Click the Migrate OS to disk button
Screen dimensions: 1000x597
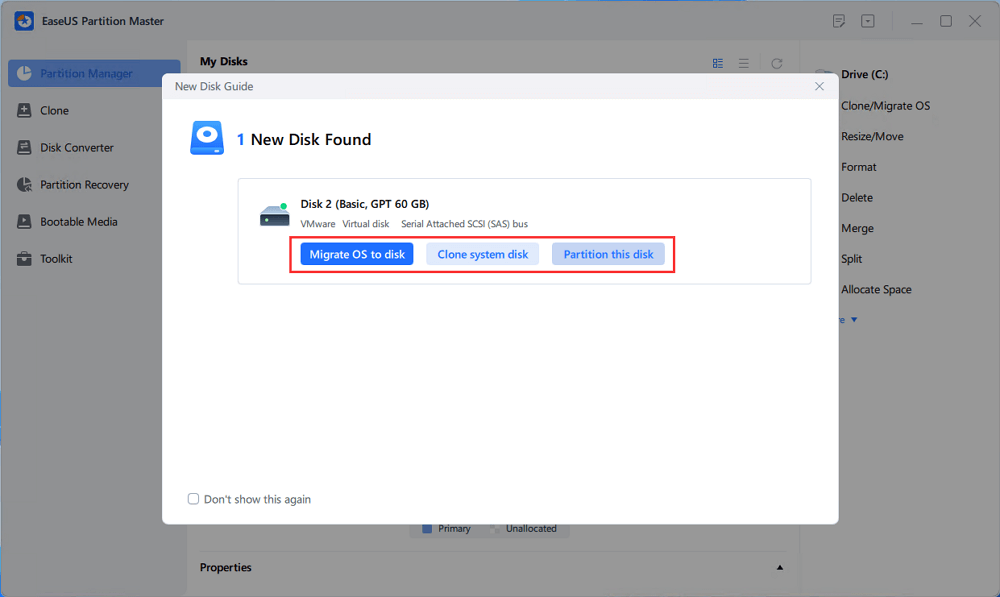357,254
